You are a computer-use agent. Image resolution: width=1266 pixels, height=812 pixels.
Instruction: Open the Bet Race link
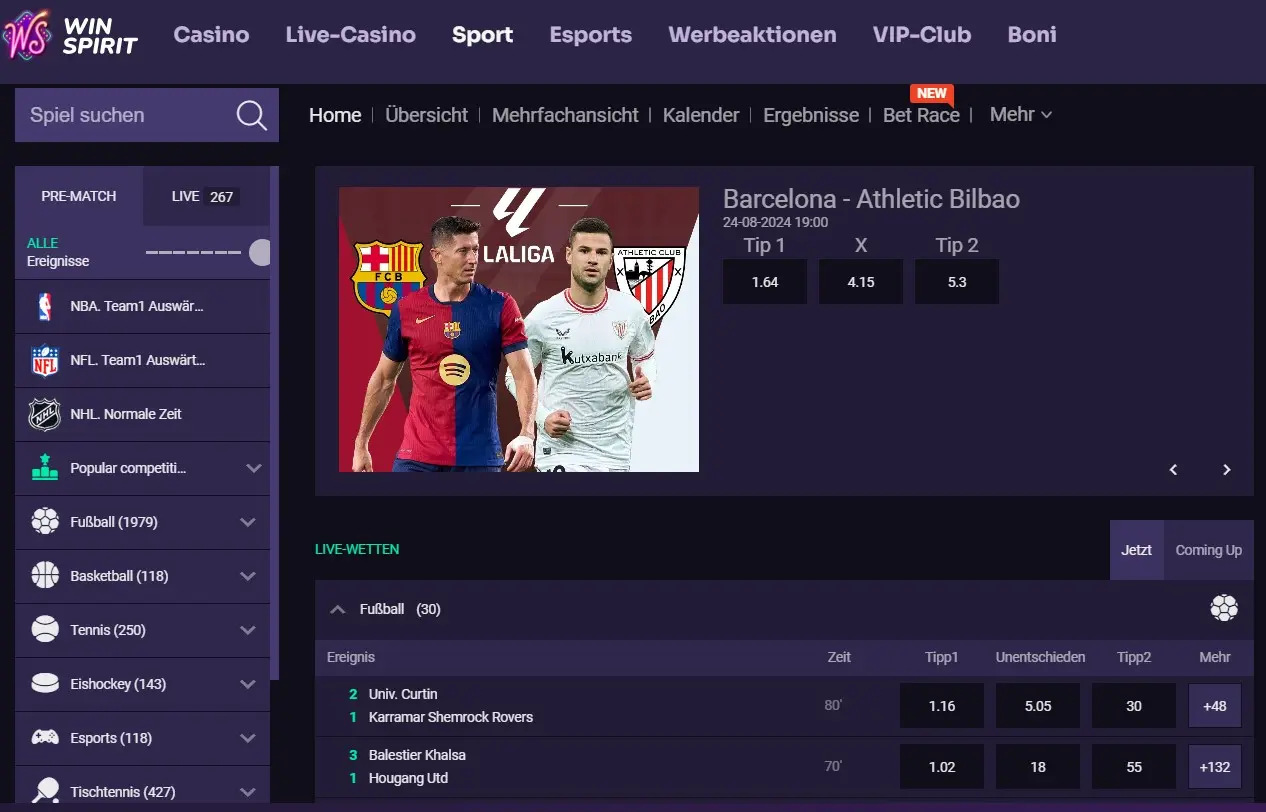921,115
